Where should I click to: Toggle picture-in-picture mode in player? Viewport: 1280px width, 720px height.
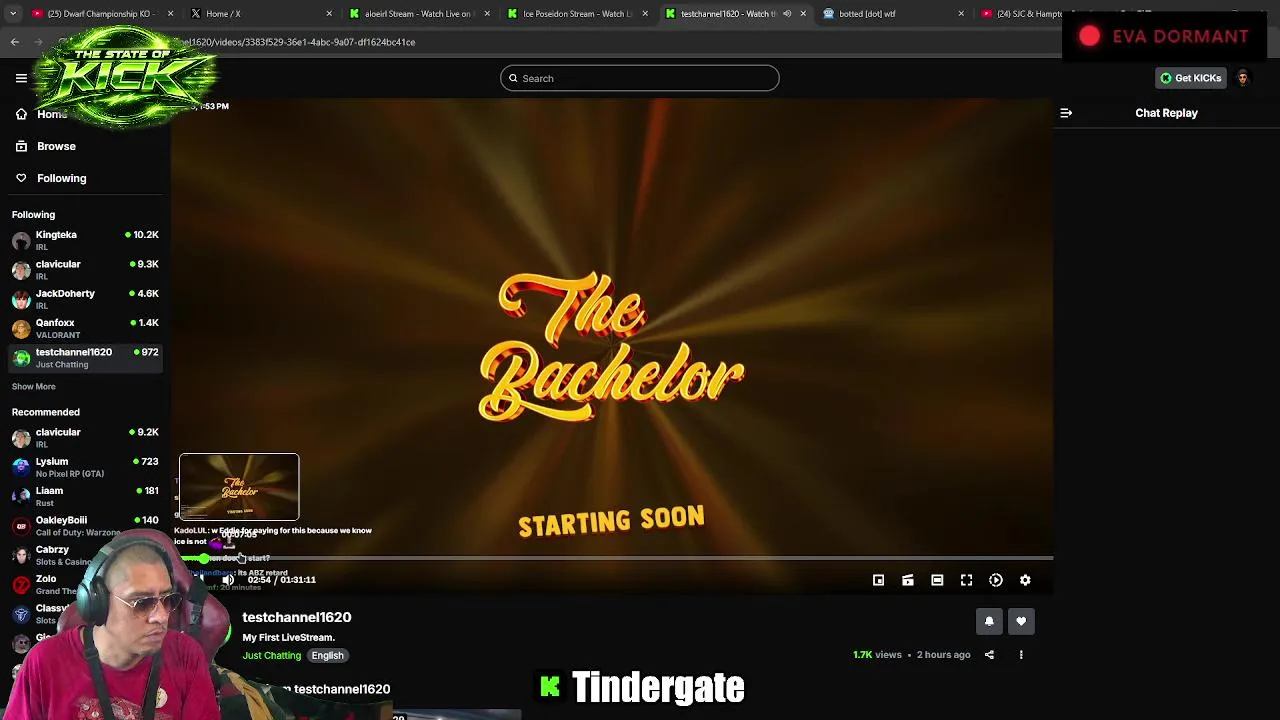pyautogui.click(x=878, y=580)
